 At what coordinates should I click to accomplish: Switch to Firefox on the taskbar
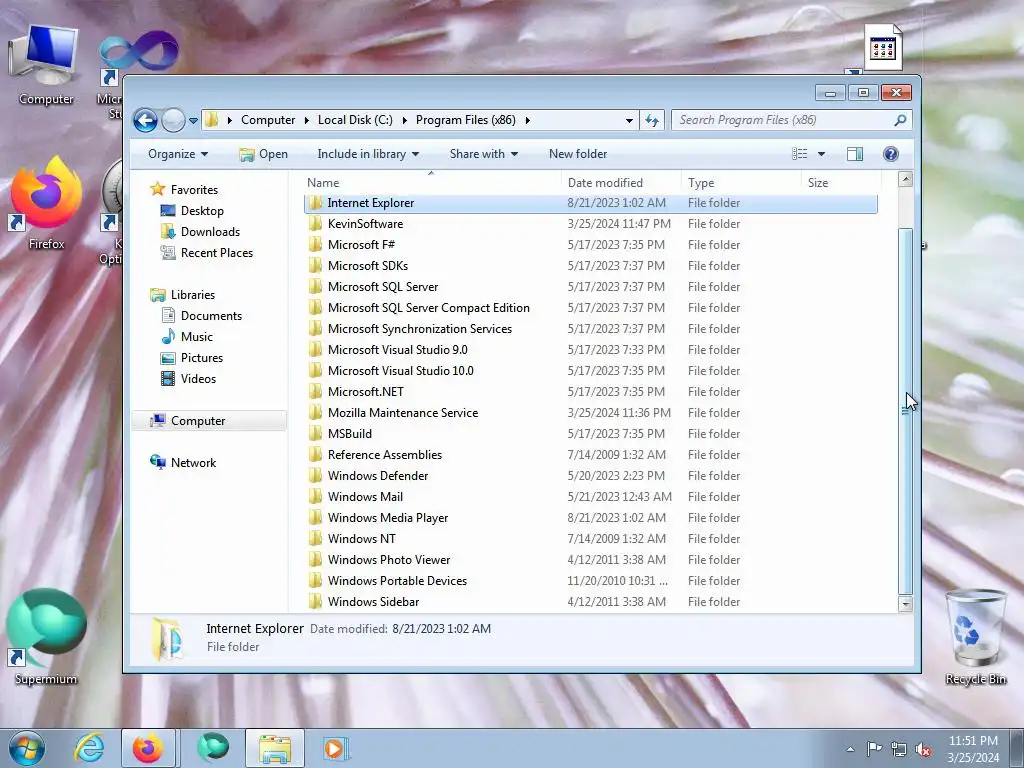pos(148,748)
